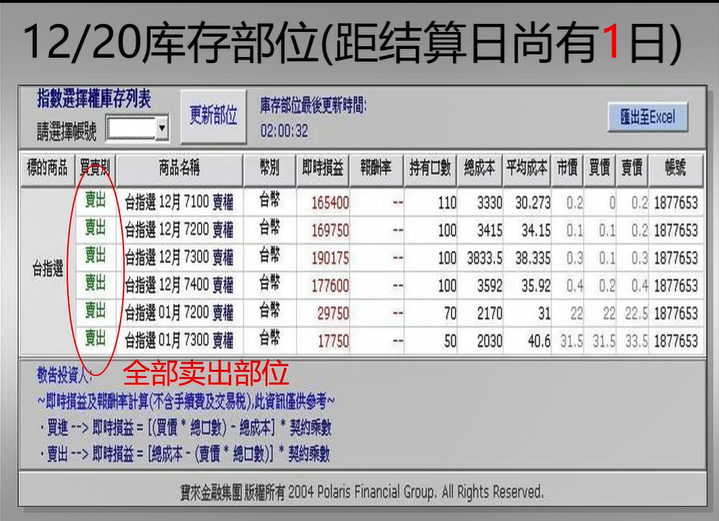Select row 台指選 12月 7400 賣權

(x=389, y=285)
